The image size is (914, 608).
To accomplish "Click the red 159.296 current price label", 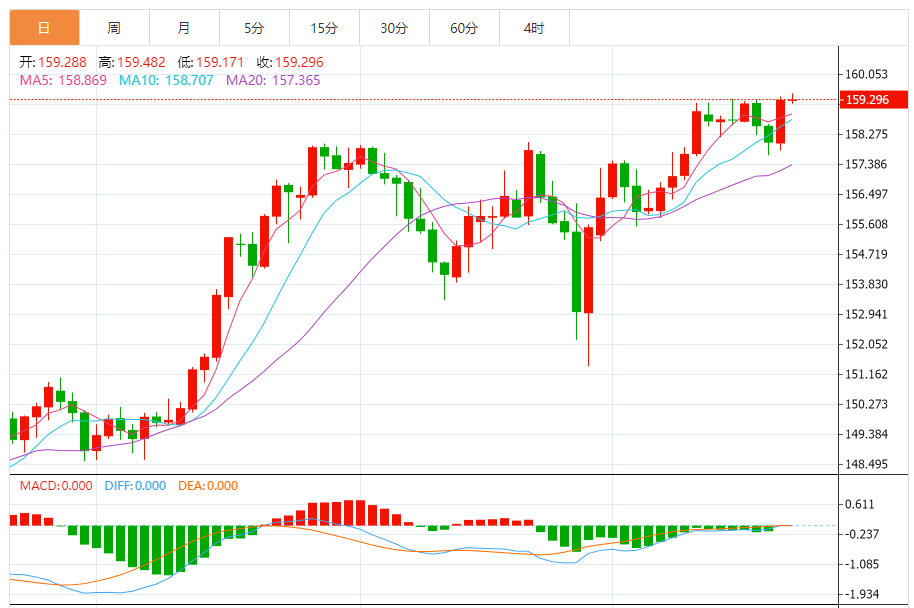I will pos(873,100).
